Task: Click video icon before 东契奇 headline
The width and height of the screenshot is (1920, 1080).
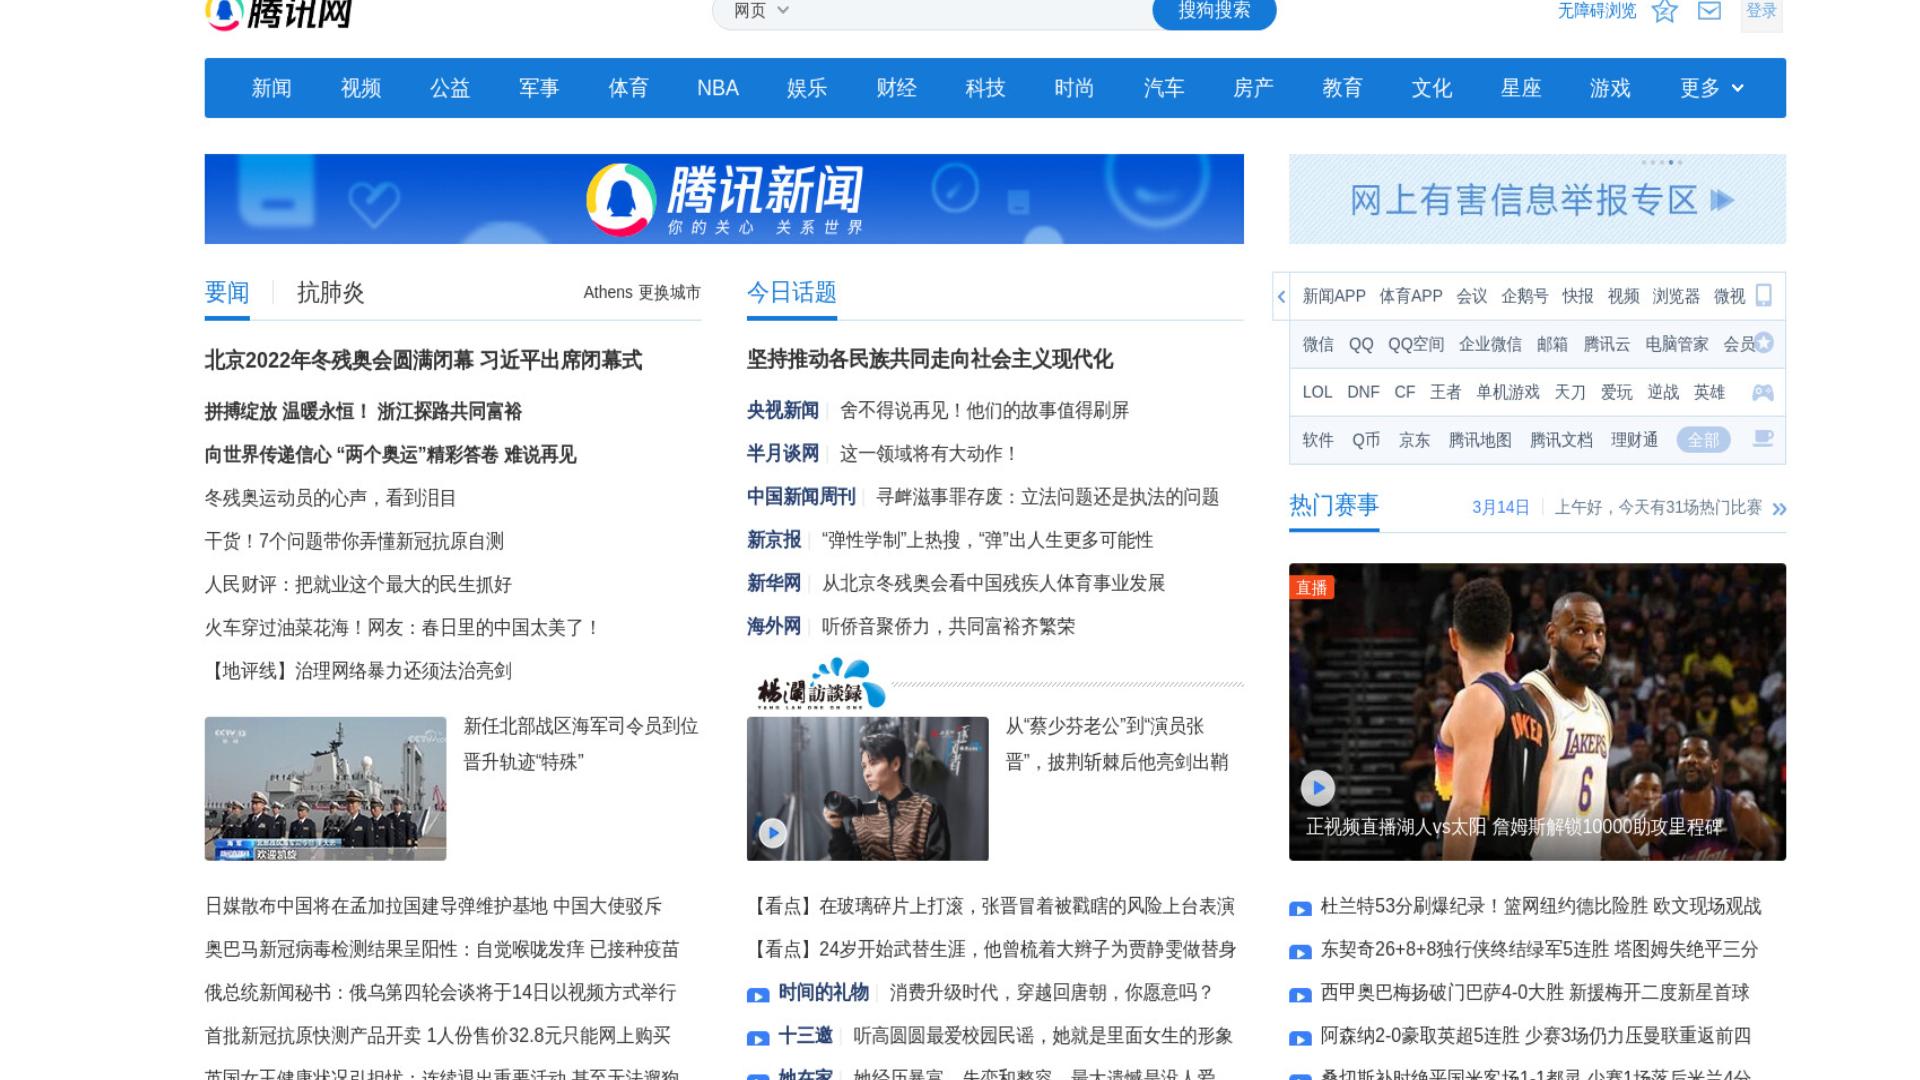Action: click(1300, 952)
